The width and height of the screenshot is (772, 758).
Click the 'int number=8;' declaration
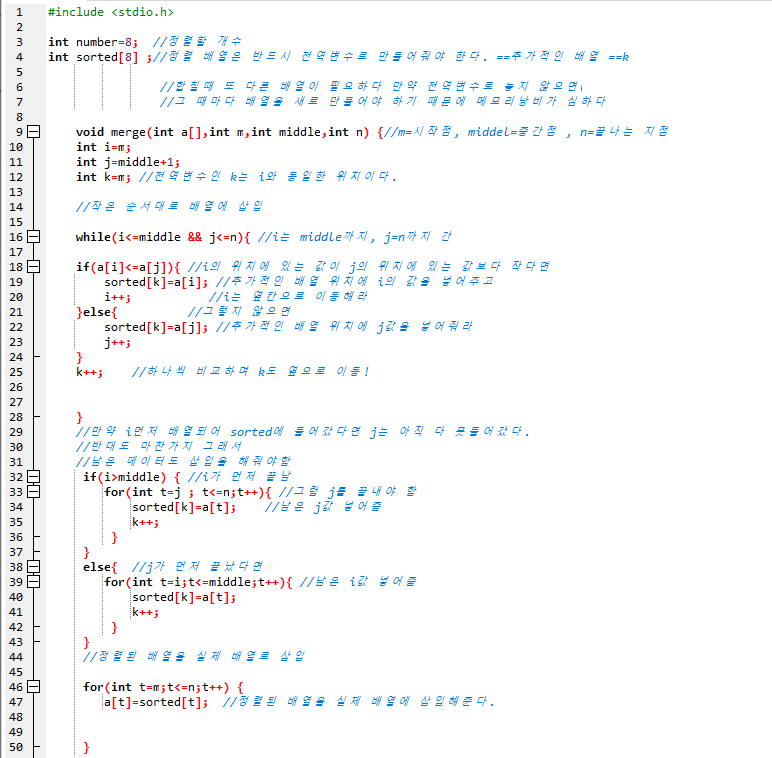[93, 42]
